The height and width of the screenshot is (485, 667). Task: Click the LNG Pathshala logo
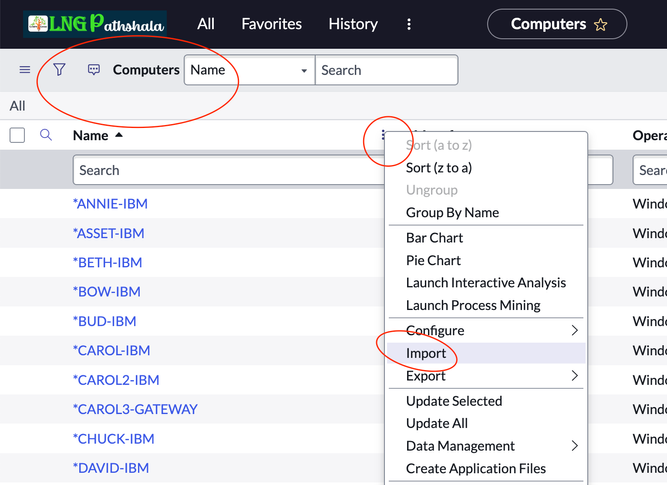(x=95, y=24)
